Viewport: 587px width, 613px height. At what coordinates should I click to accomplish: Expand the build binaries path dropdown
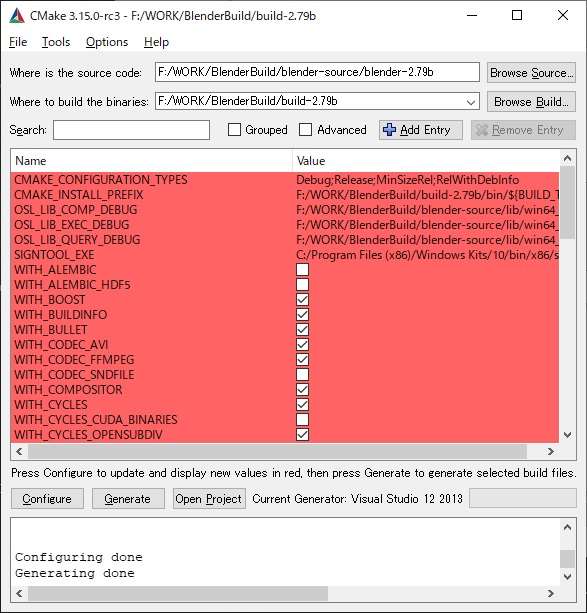471,102
